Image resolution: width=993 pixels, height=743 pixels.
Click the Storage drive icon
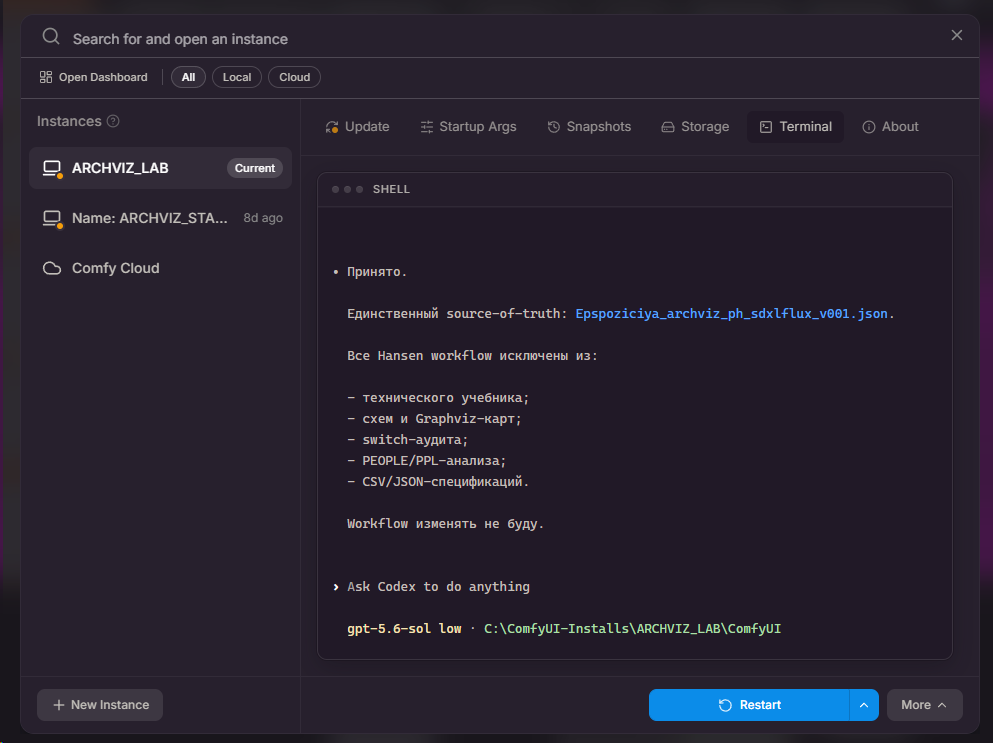click(x=668, y=127)
